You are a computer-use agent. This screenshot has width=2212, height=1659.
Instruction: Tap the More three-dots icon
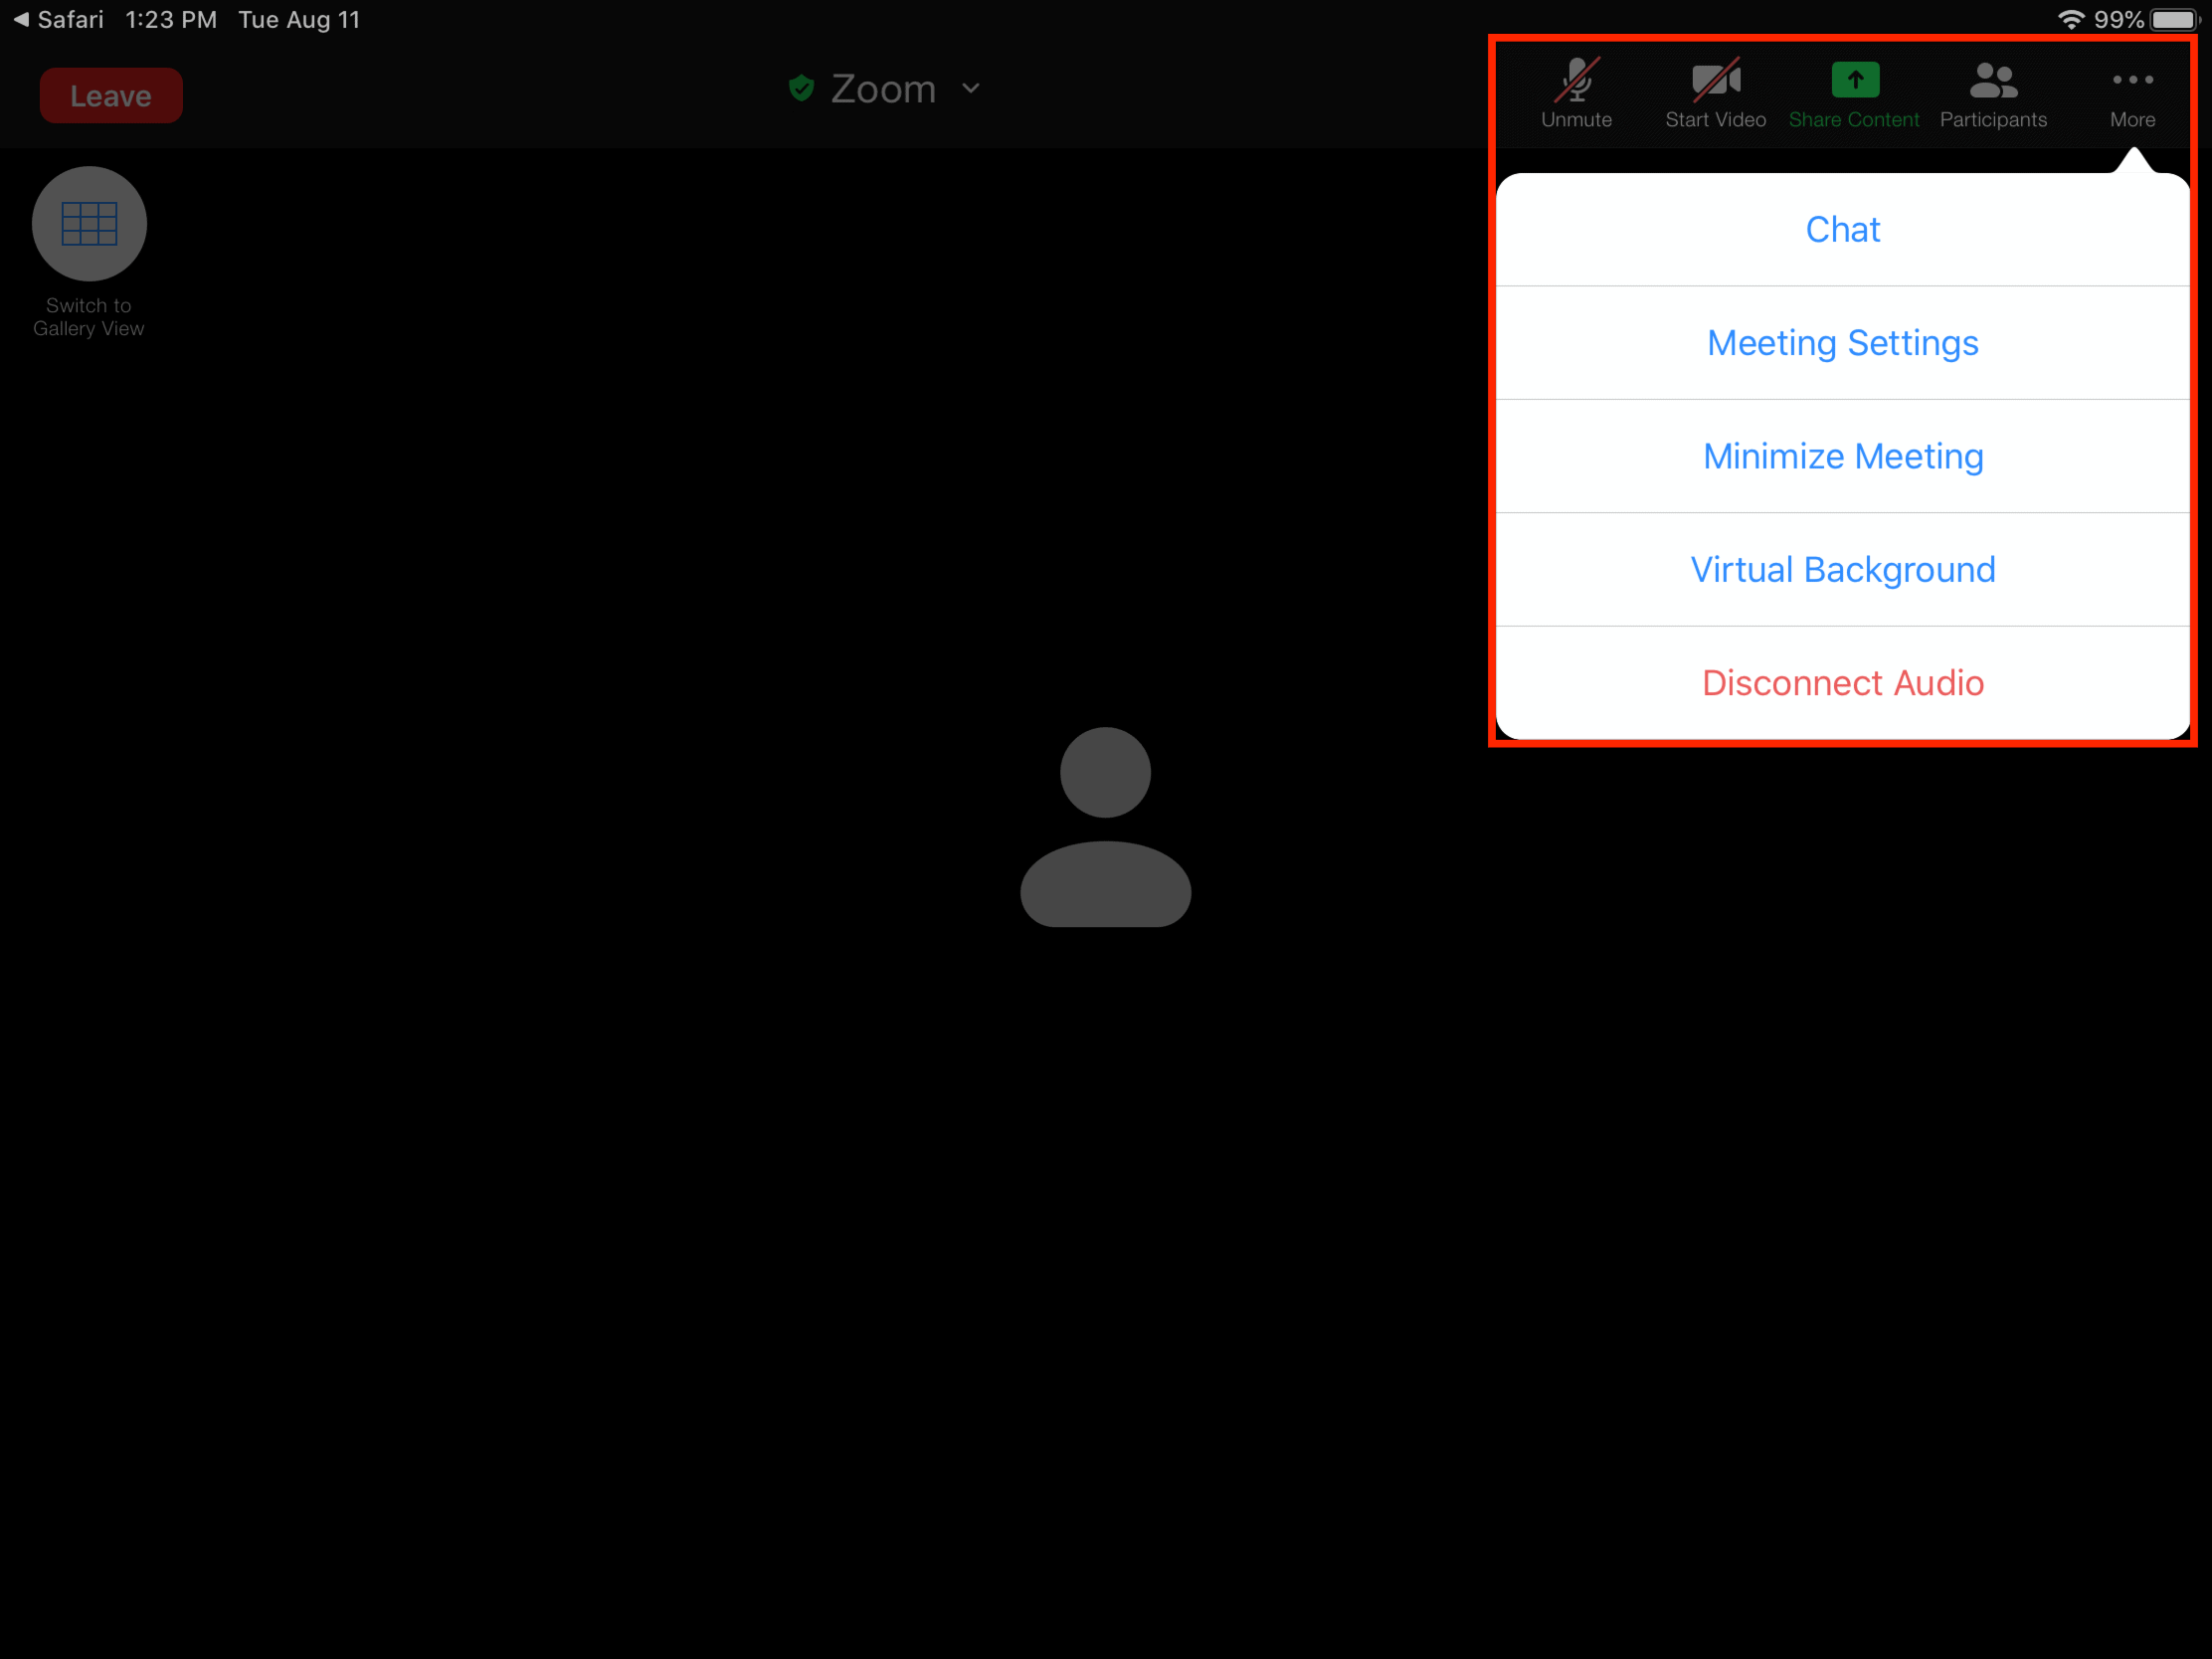(x=2132, y=80)
